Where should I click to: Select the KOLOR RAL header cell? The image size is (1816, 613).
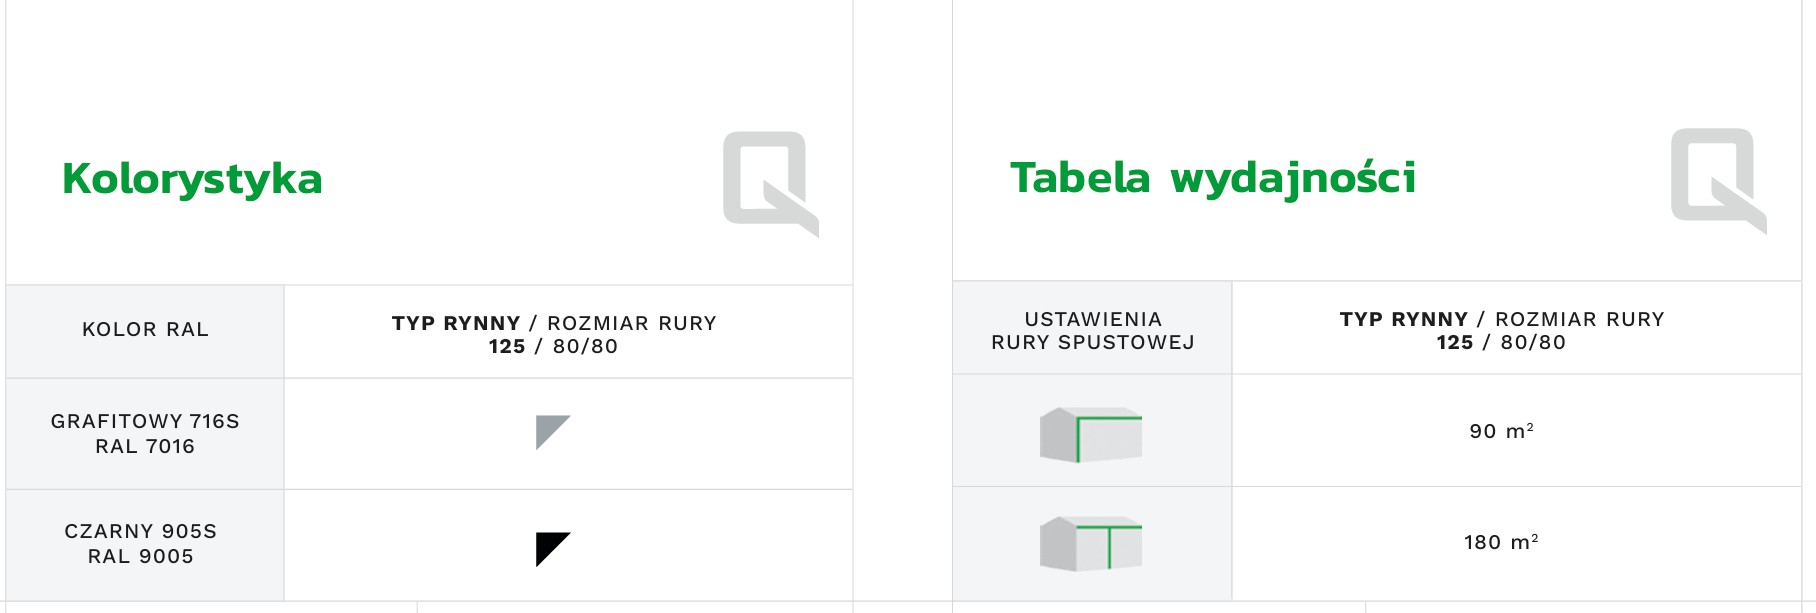click(x=145, y=331)
